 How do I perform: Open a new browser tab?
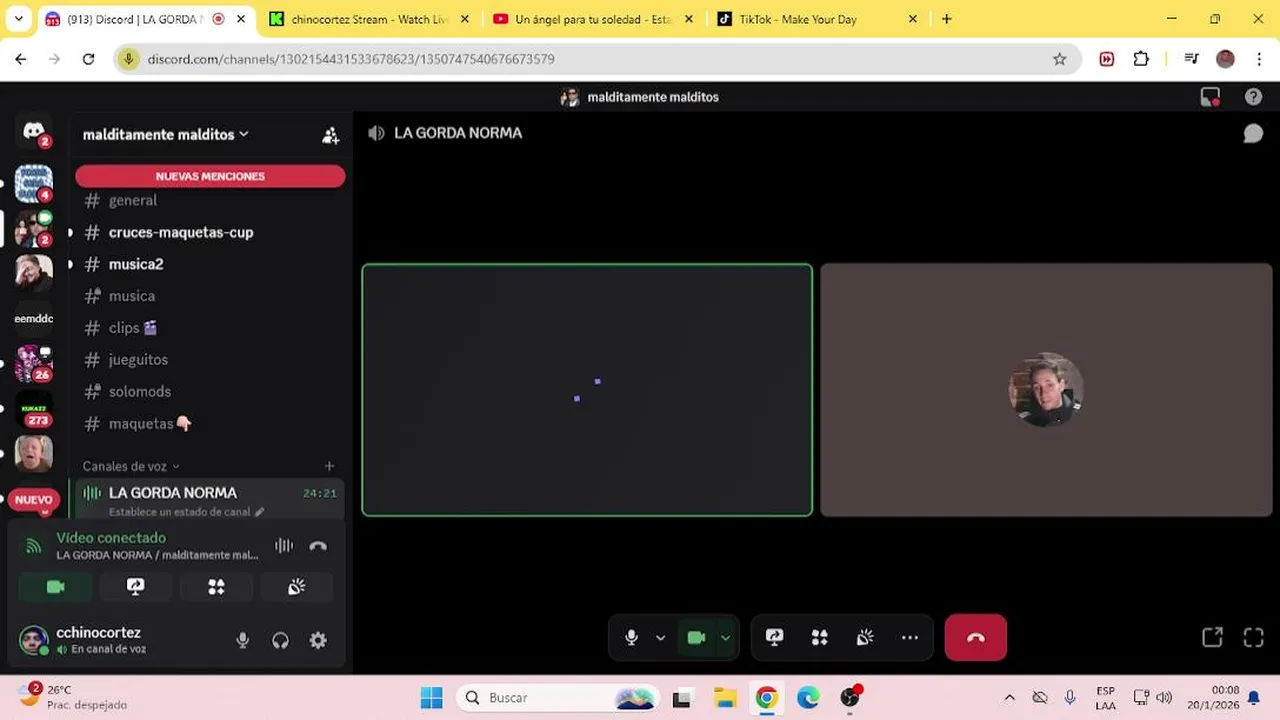point(946,19)
